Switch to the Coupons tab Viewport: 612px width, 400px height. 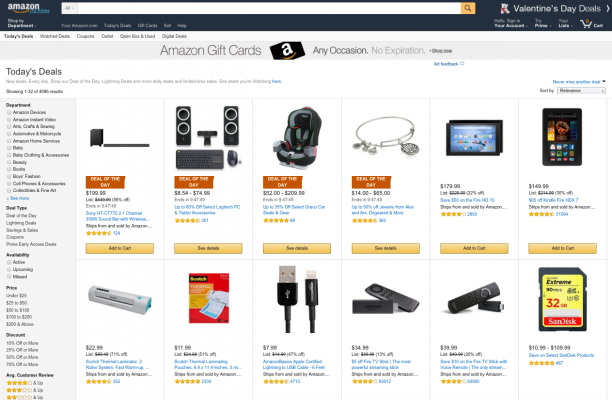(x=85, y=36)
